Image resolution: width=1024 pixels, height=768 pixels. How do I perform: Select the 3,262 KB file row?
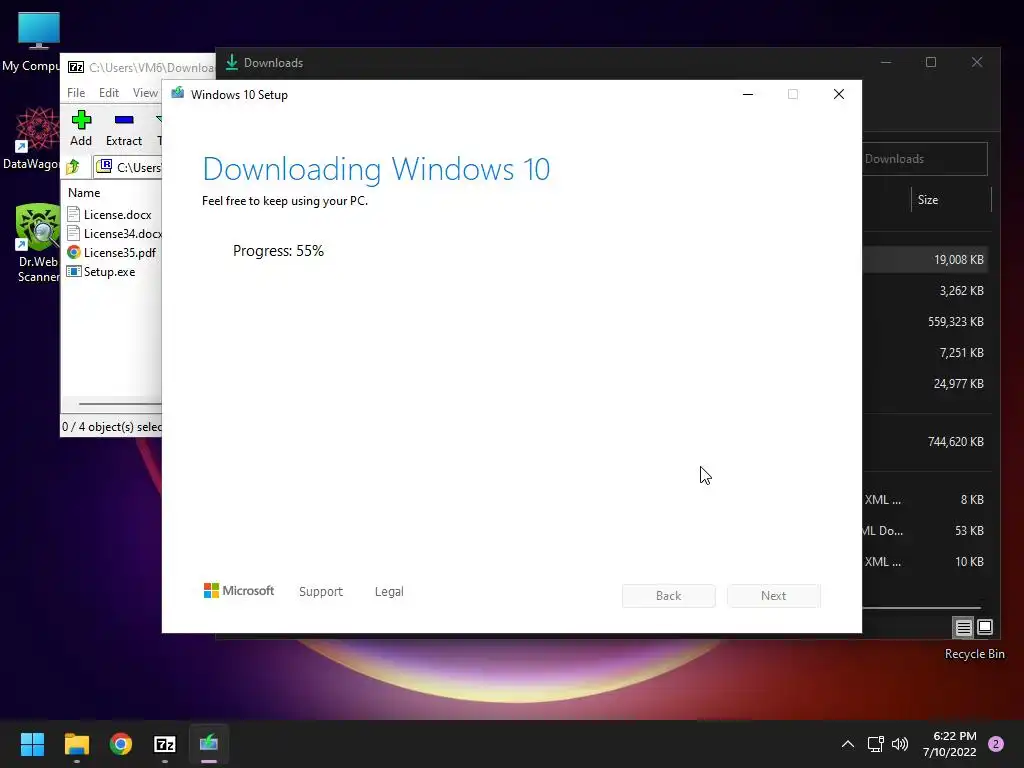[924, 291]
